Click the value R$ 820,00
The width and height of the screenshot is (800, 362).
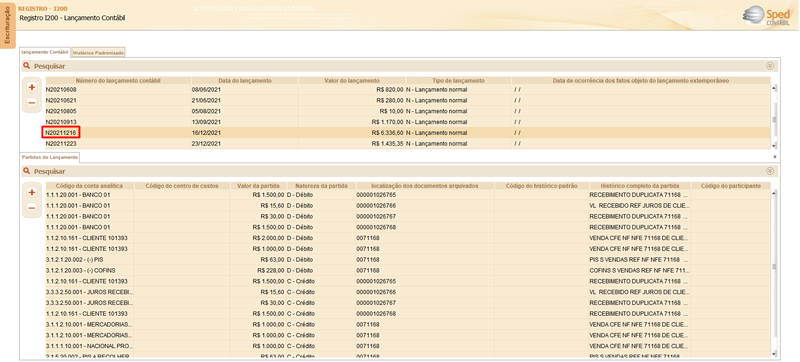(390, 90)
